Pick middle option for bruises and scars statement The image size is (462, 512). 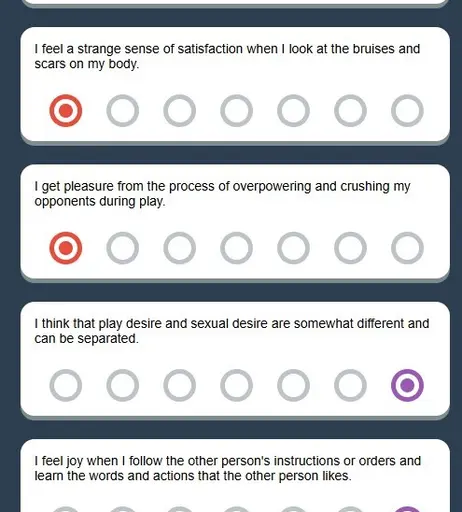[x=236, y=111]
